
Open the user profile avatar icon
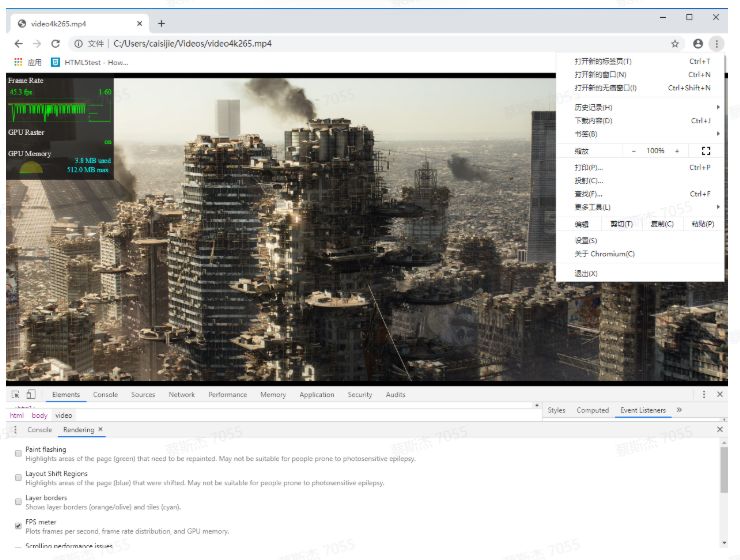698,44
